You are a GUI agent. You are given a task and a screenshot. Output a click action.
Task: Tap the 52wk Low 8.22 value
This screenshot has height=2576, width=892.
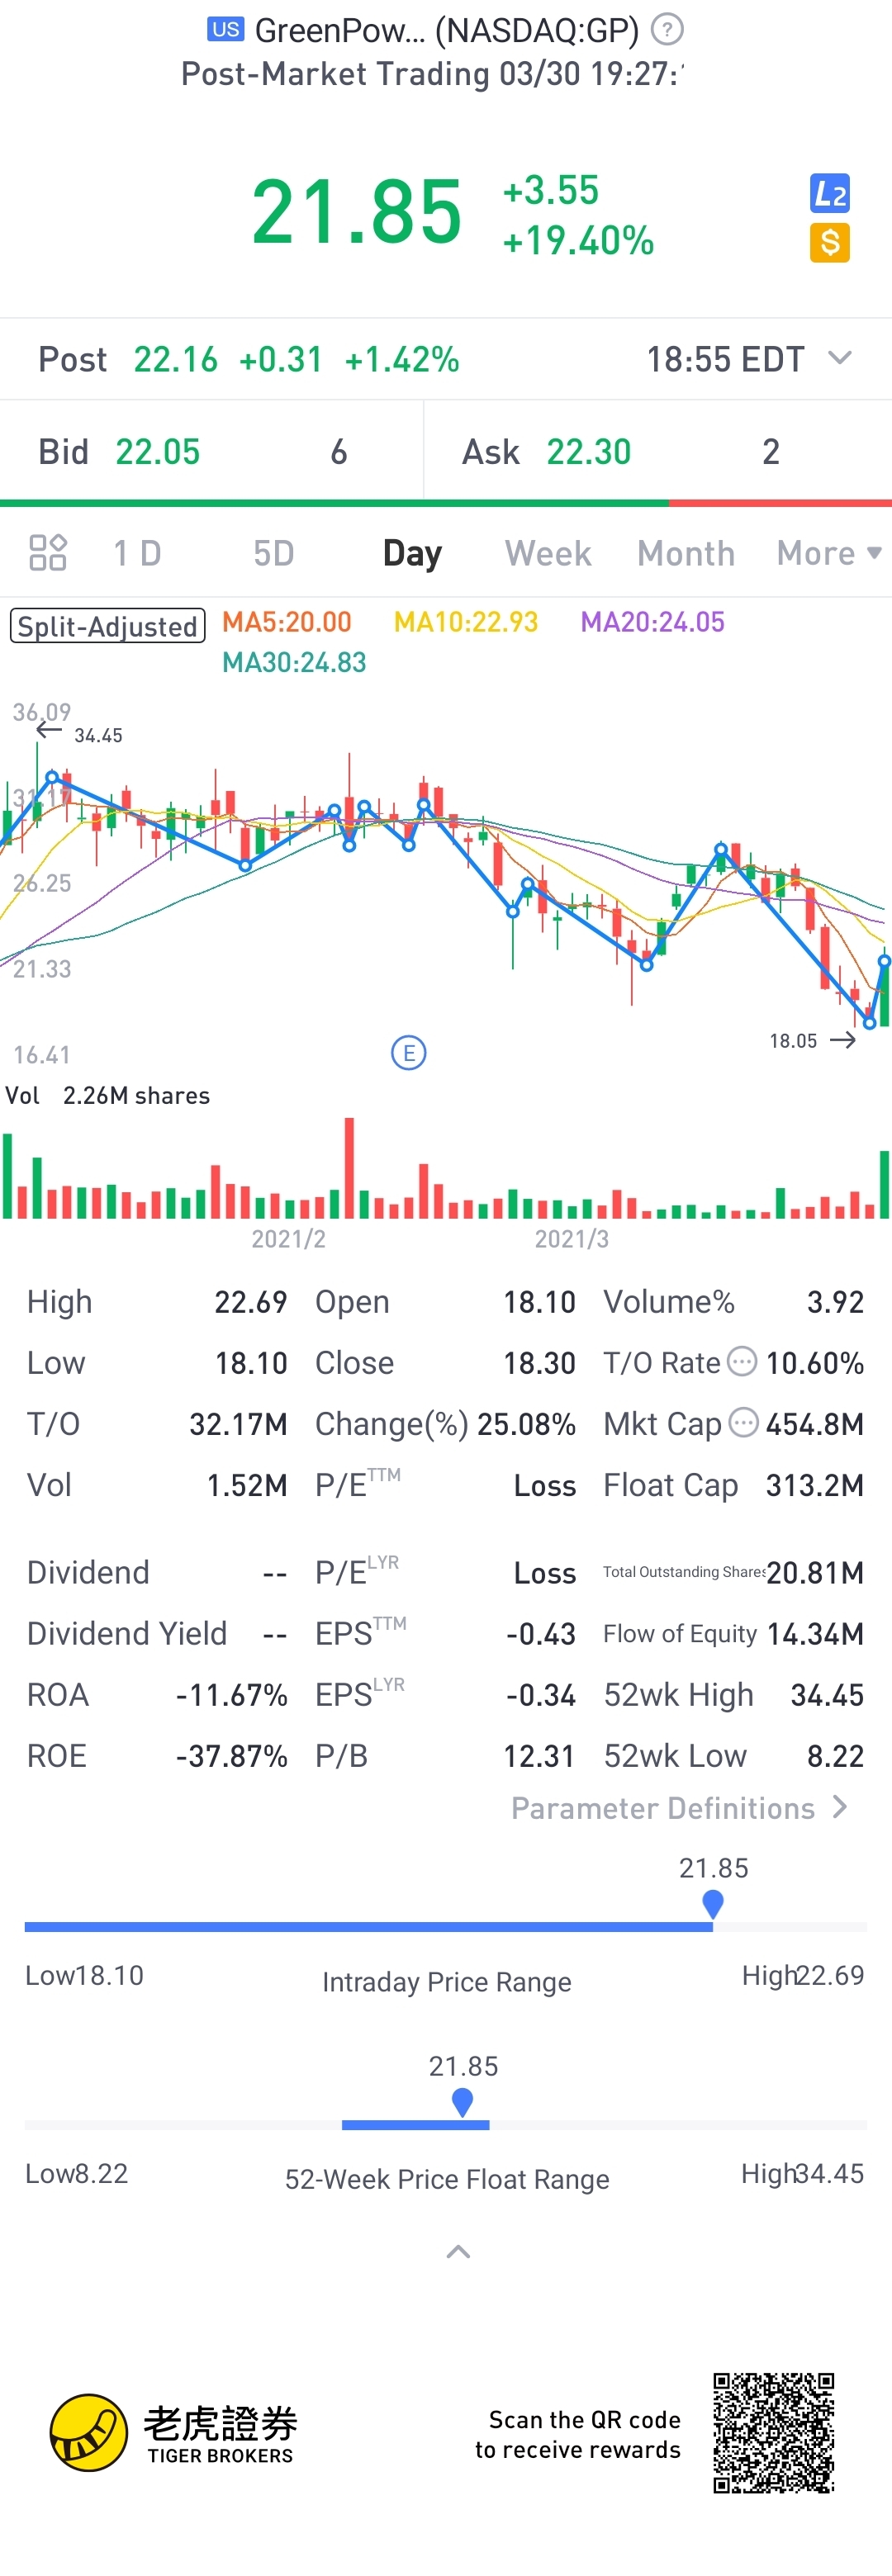pyautogui.click(x=835, y=1756)
